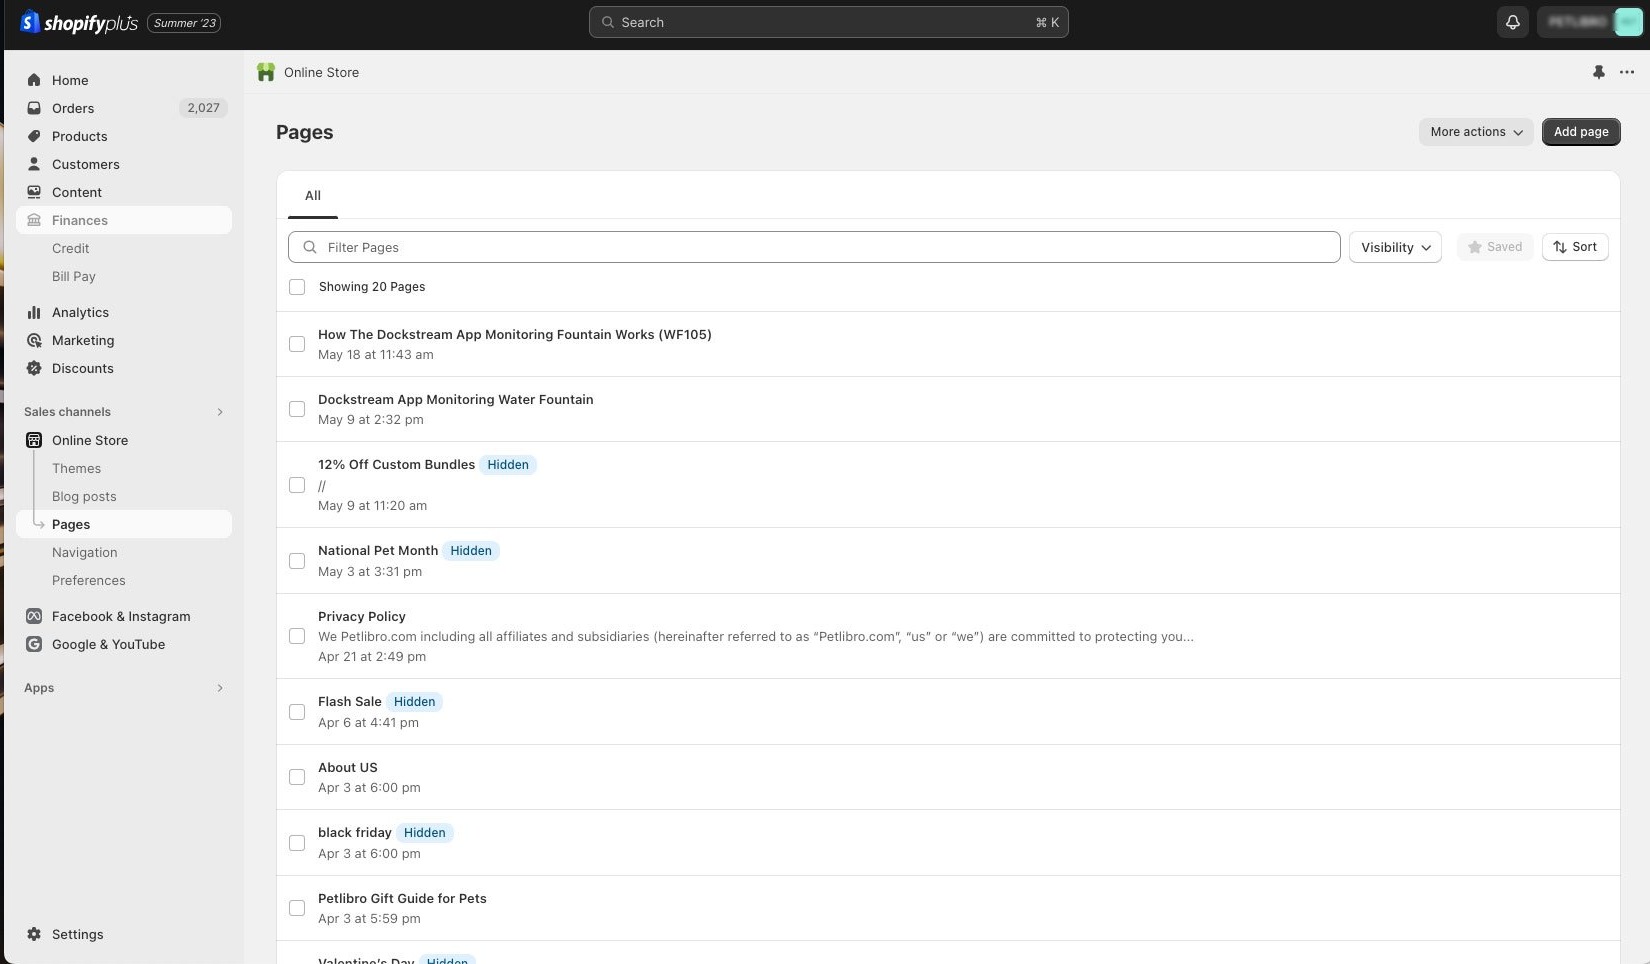Open the notifications bell
This screenshot has height=964, width=1650.
coord(1512,22)
